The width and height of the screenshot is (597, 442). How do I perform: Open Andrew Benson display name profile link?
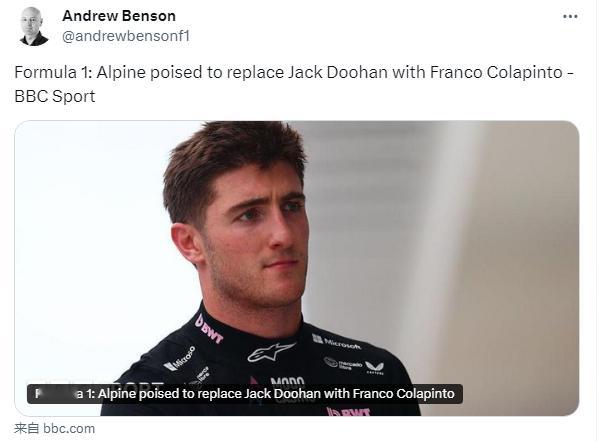(x=119, y=16)
